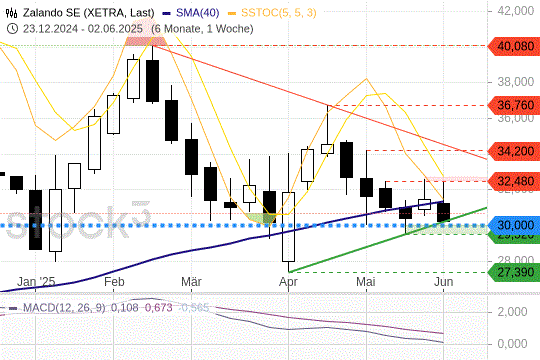Select the SMA(40) legend label
Screen dimensions: 540x360
198,13
